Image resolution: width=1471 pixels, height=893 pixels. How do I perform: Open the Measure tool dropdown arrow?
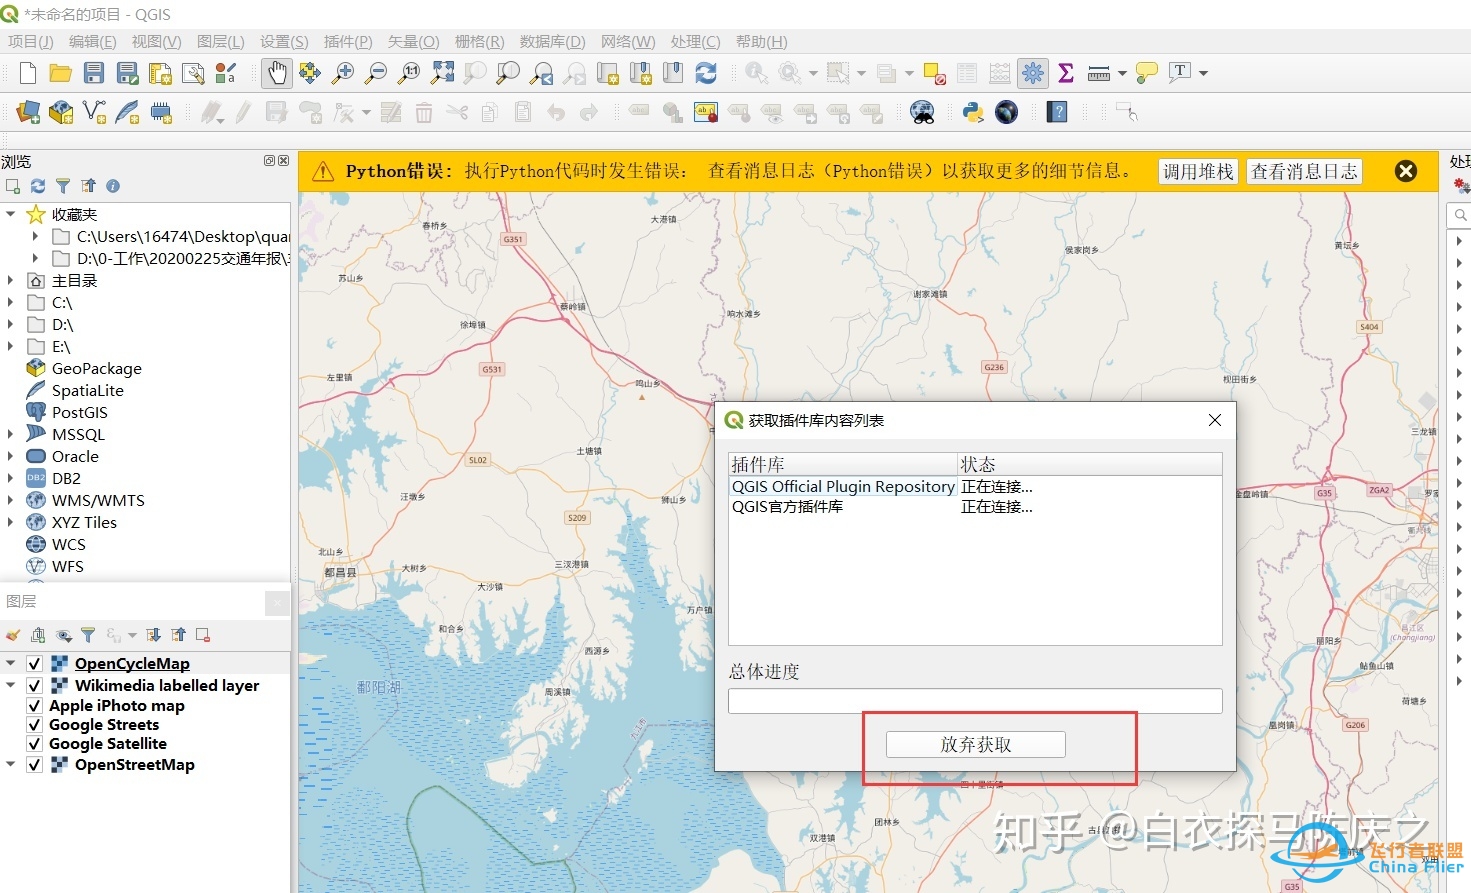coord(1122,73)
